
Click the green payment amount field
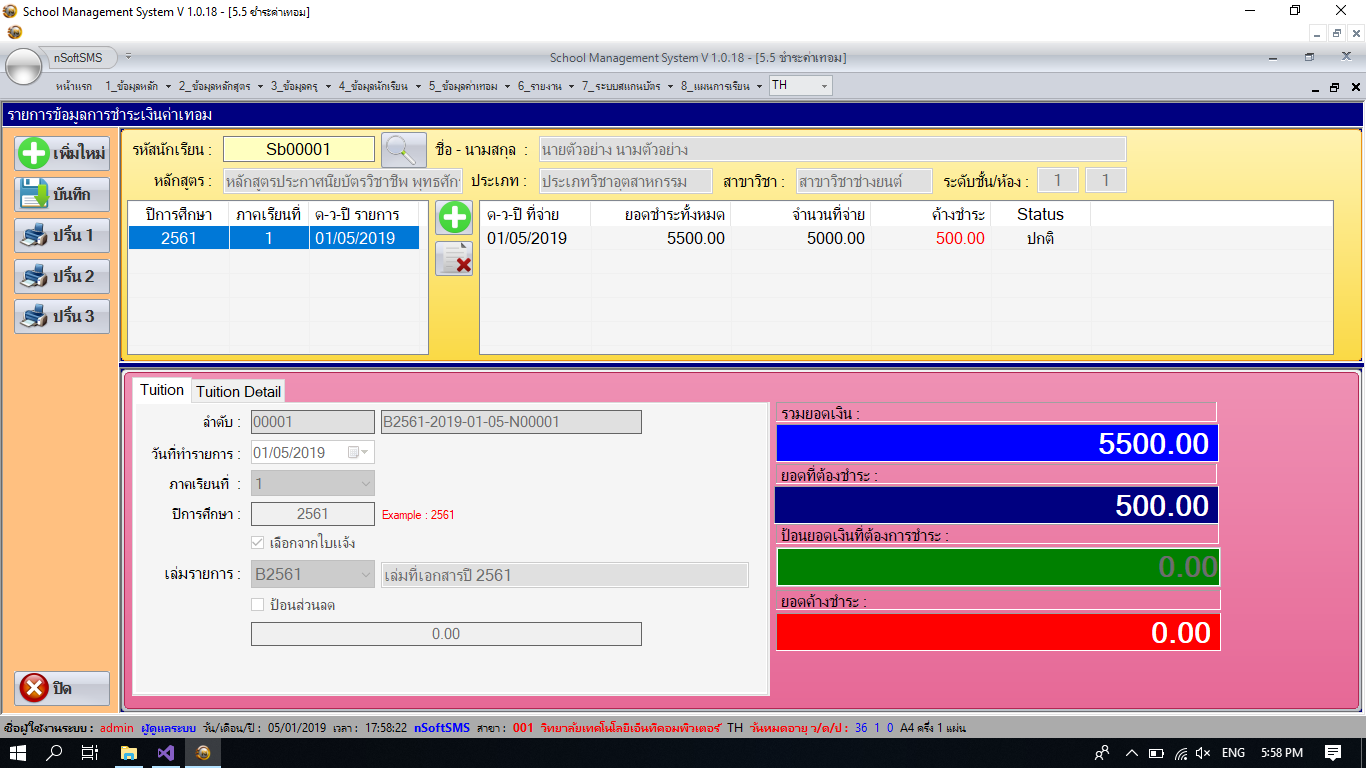pyautogui.click(x=998, y=567)
